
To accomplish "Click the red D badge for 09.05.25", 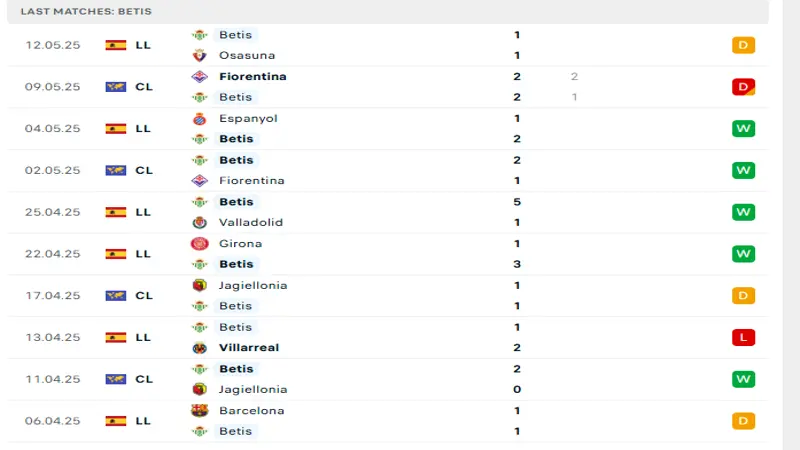I will pyautogui.click(x=743, y=87).
